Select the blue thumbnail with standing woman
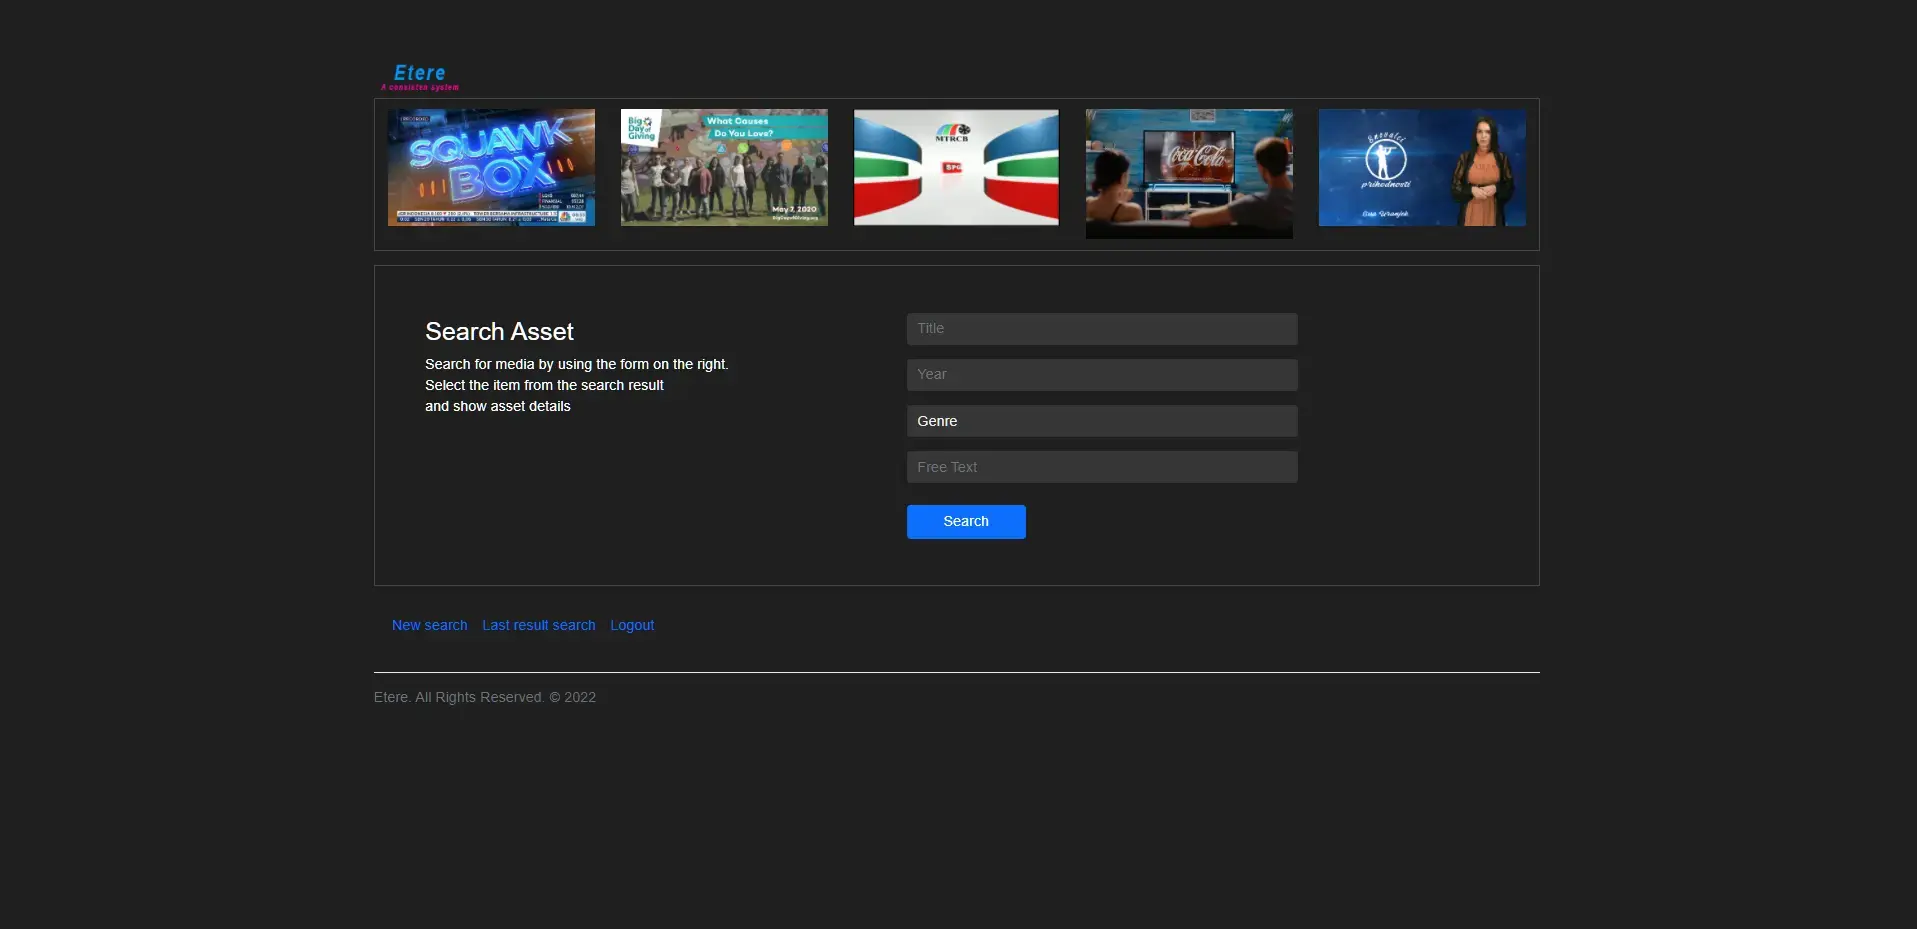1917x929 pixels. tap(1422, 167)
